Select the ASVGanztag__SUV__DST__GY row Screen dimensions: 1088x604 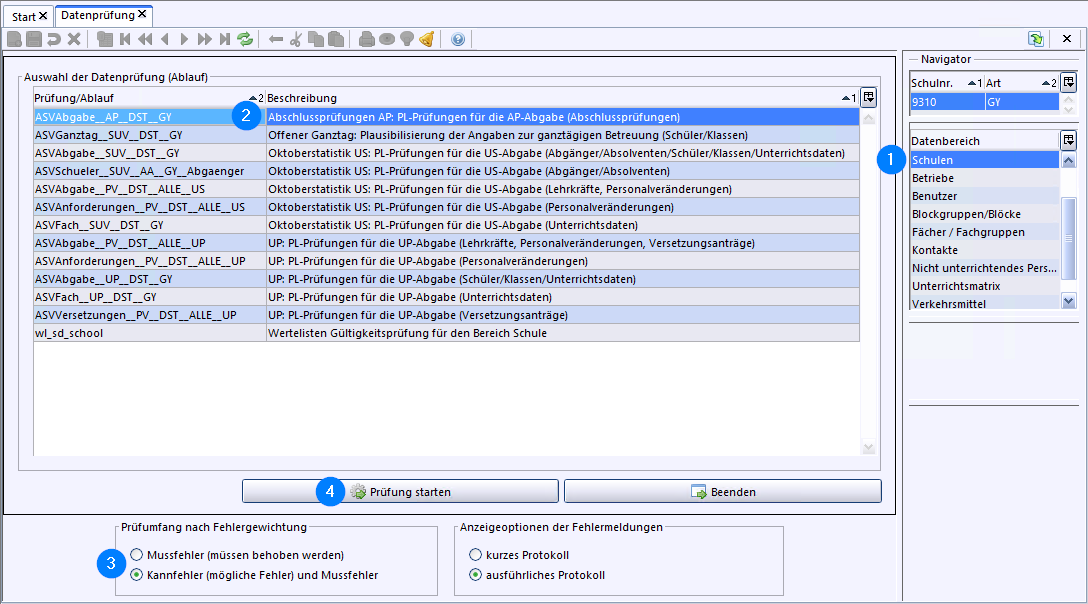446,135
